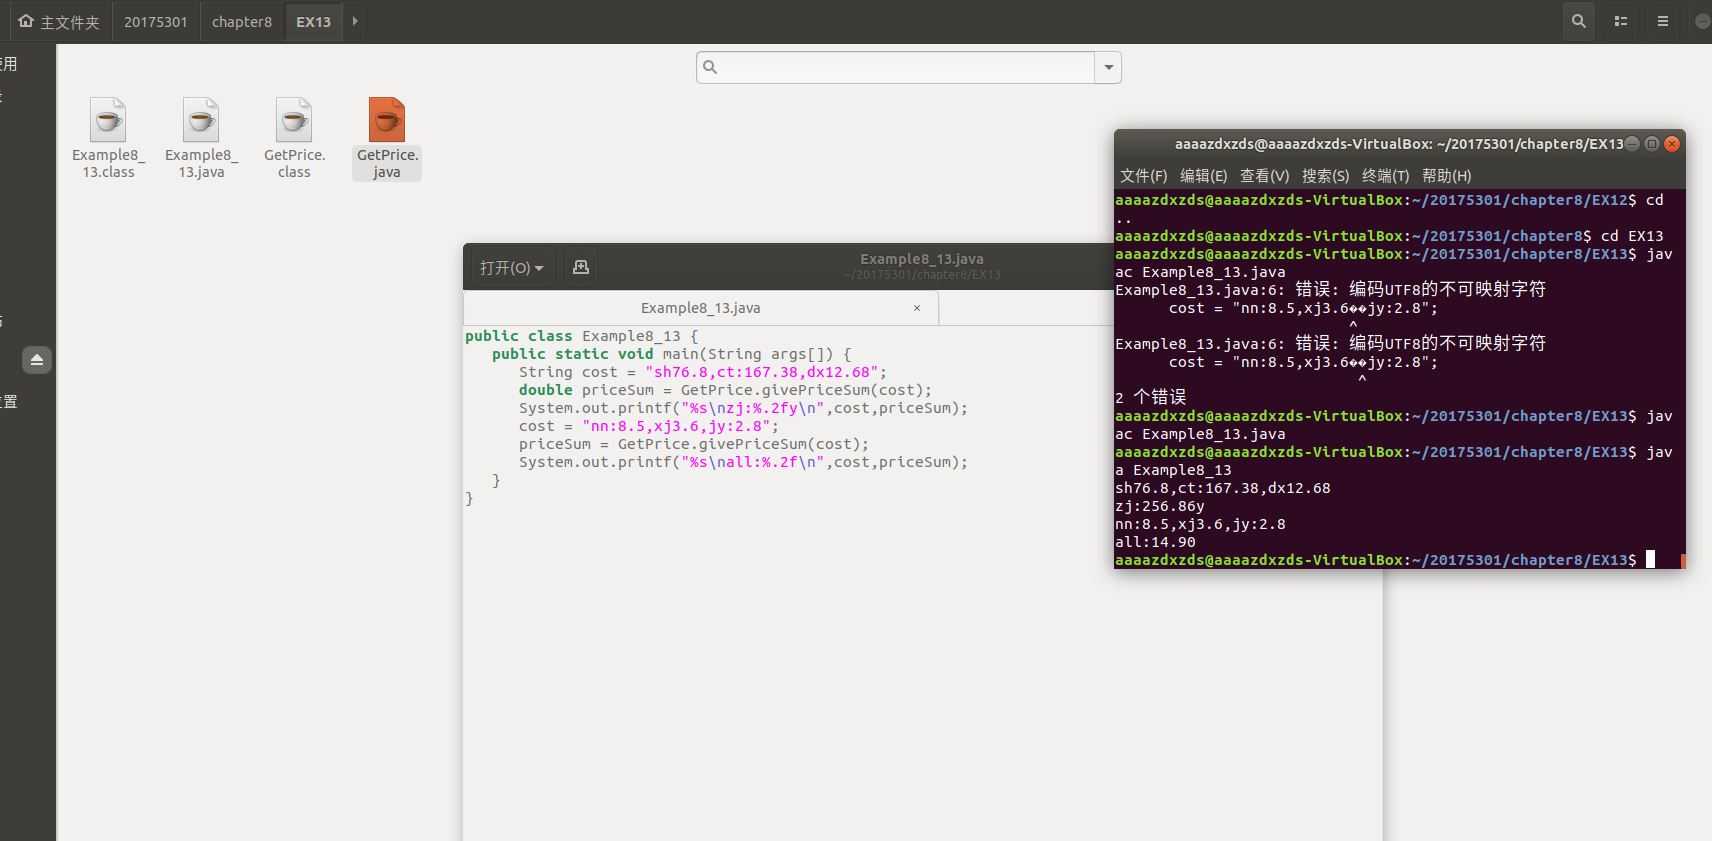The image size is (1712, 841).
Task: Click the printf line containing nall:%.2f
Action: (743, 462)
